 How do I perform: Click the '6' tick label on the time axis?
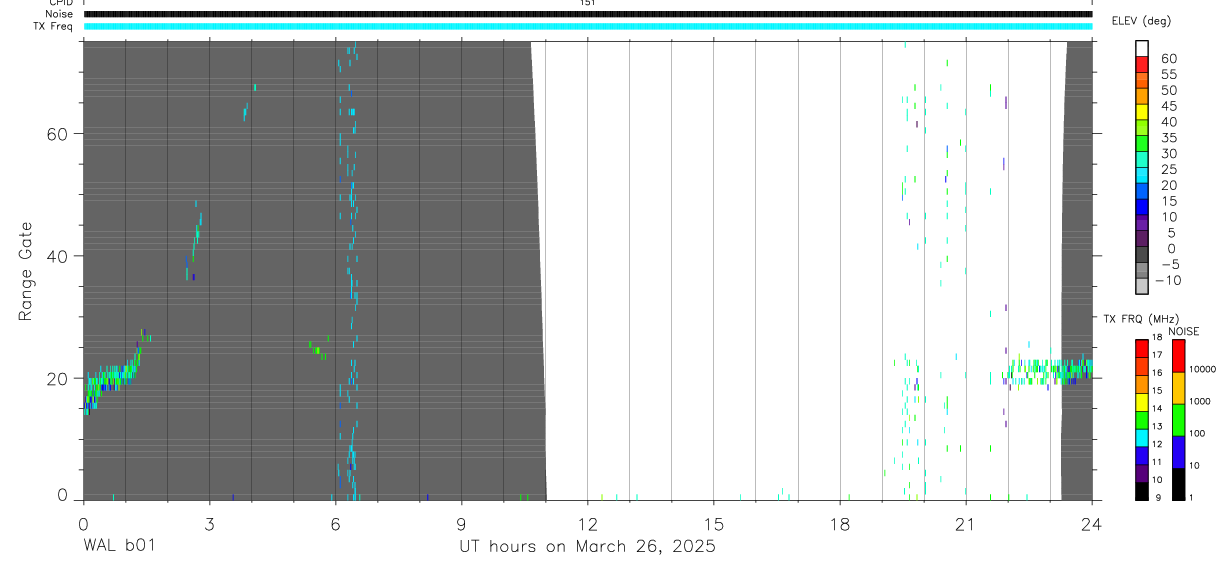coord(335,523)
